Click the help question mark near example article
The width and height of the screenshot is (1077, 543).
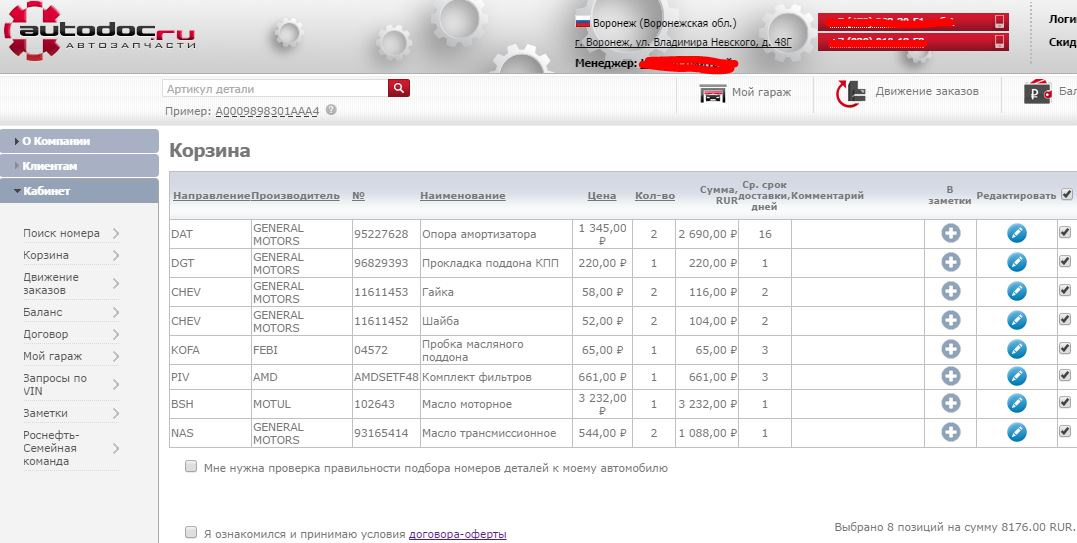tap(331, 109)
